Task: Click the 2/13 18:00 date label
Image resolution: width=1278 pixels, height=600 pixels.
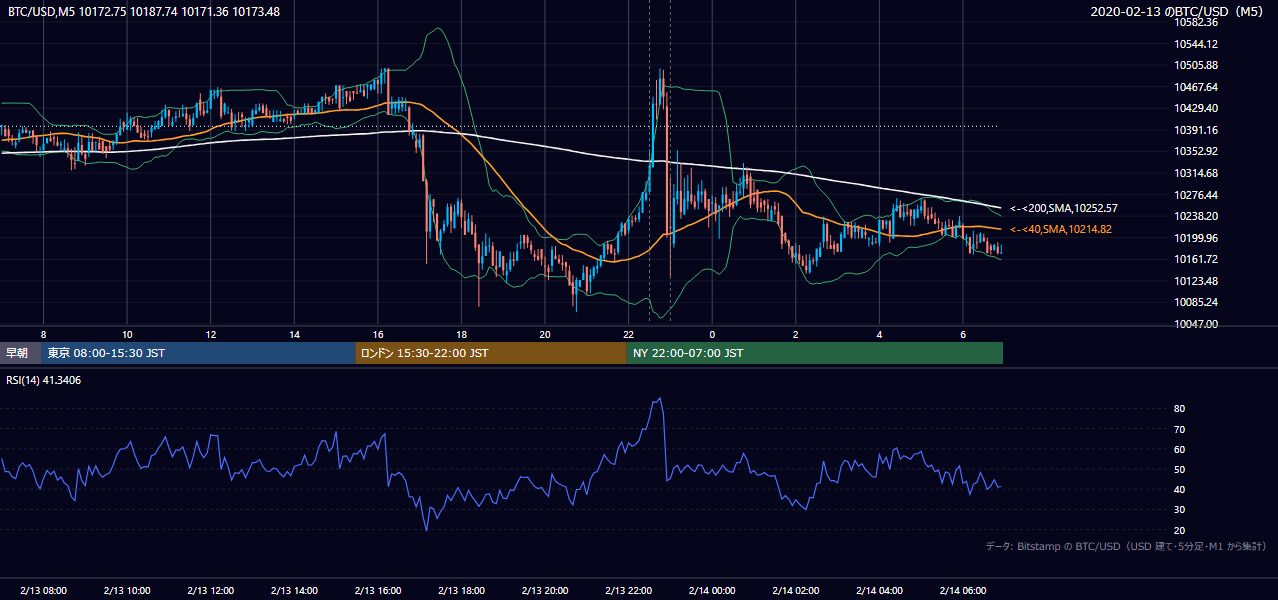Action: [x=461, y=591]
